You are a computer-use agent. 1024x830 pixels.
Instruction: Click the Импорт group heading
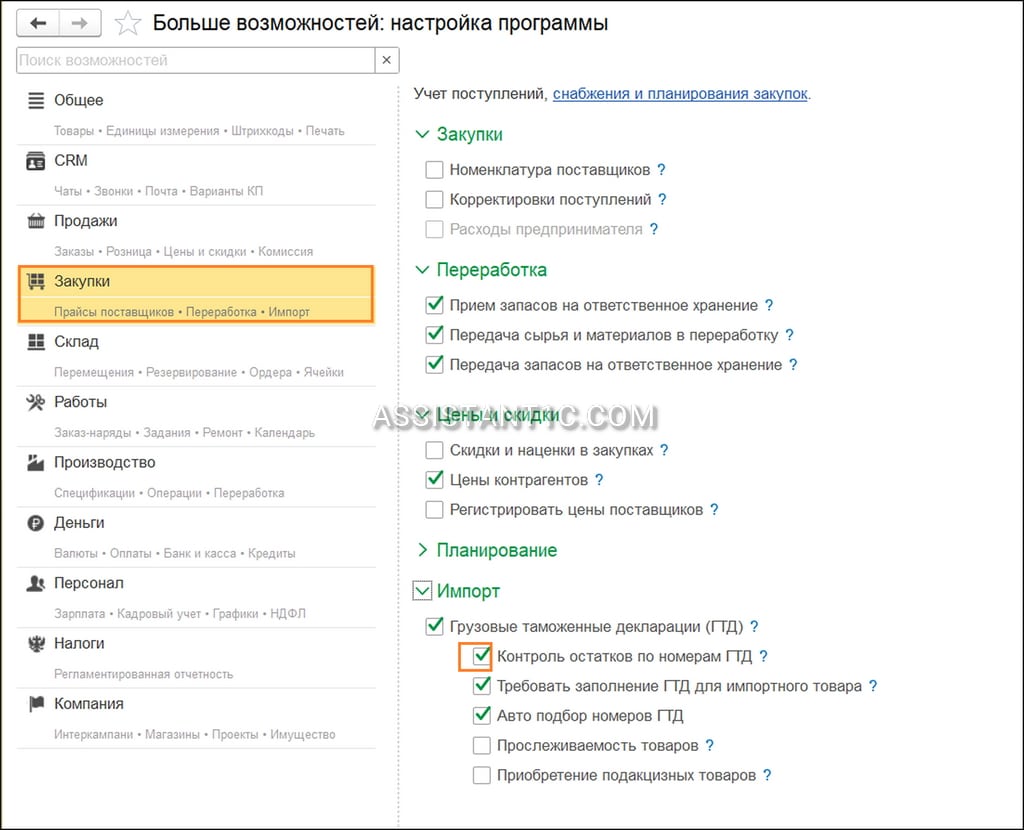468,591
